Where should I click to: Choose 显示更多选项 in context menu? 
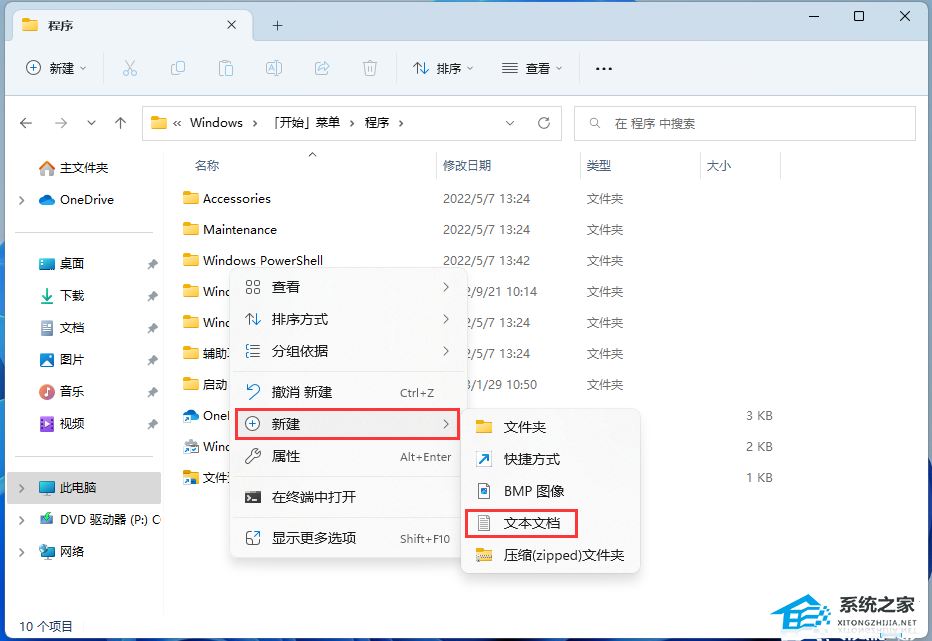point(348,538)
